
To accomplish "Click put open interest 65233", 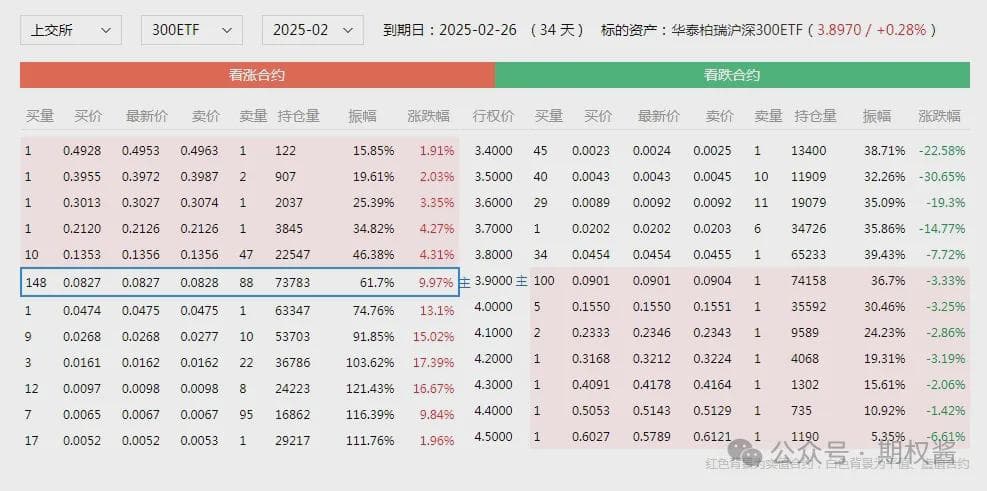I will click(809, 255).
